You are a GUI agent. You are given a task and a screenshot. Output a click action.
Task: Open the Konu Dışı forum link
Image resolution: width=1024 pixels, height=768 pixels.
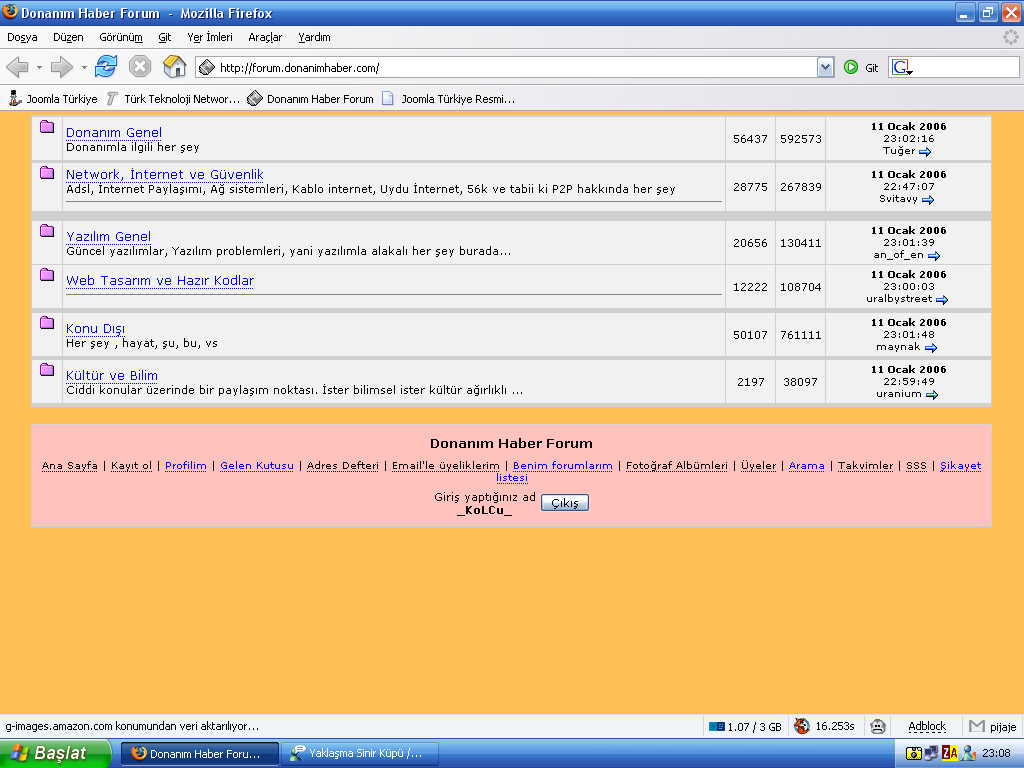[95, 328]
